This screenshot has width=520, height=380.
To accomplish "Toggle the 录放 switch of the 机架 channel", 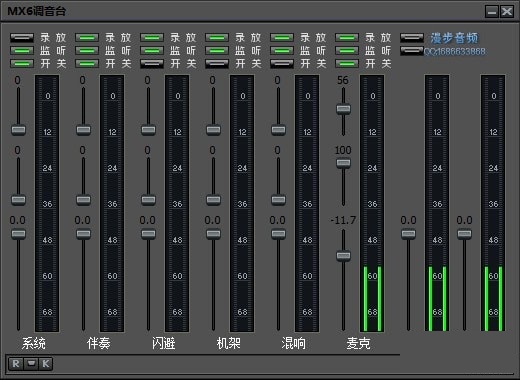I will (217, 38).
